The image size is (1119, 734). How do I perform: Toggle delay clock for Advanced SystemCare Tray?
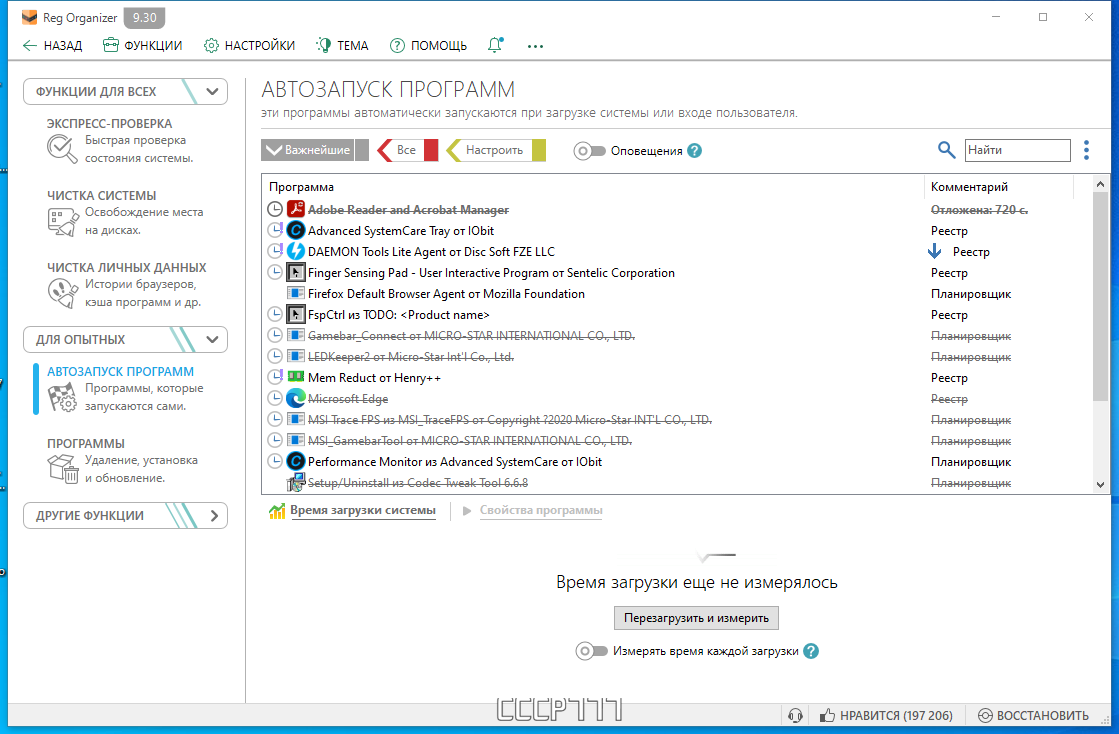tap(275, 230)
